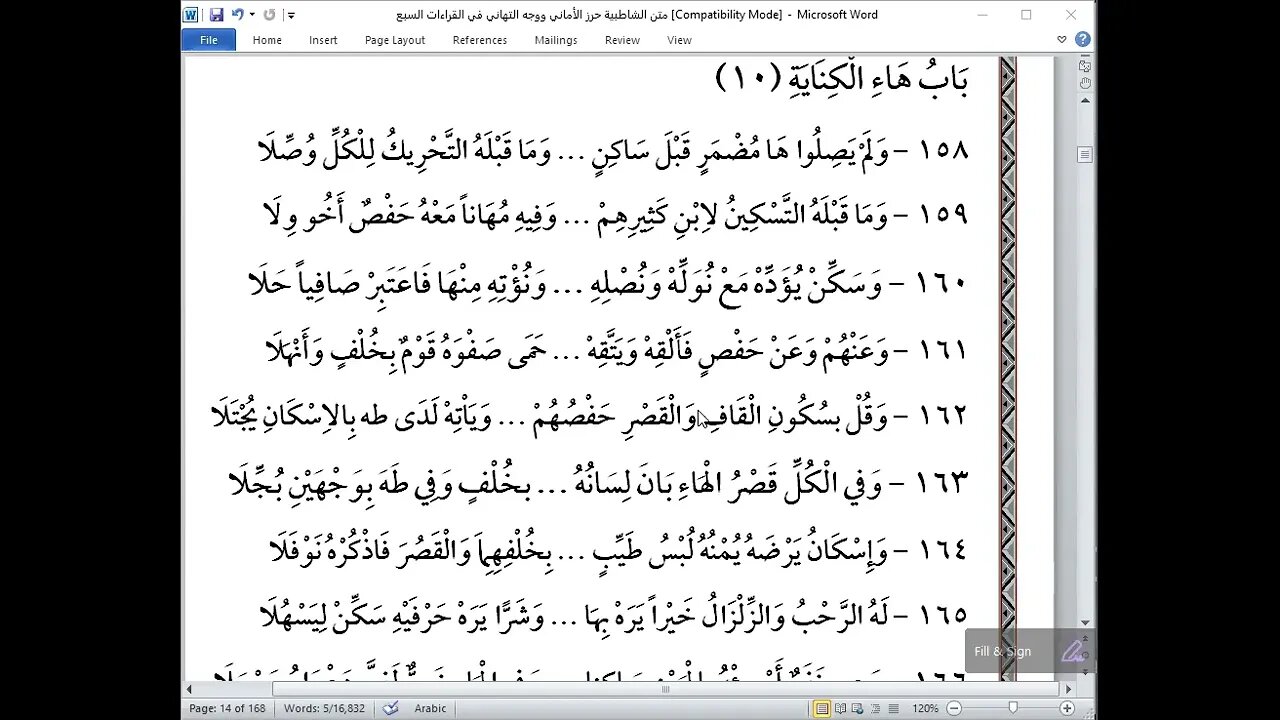
Task: Click the Redo button in Quick Access Toolbar
Action: [269, 15]
